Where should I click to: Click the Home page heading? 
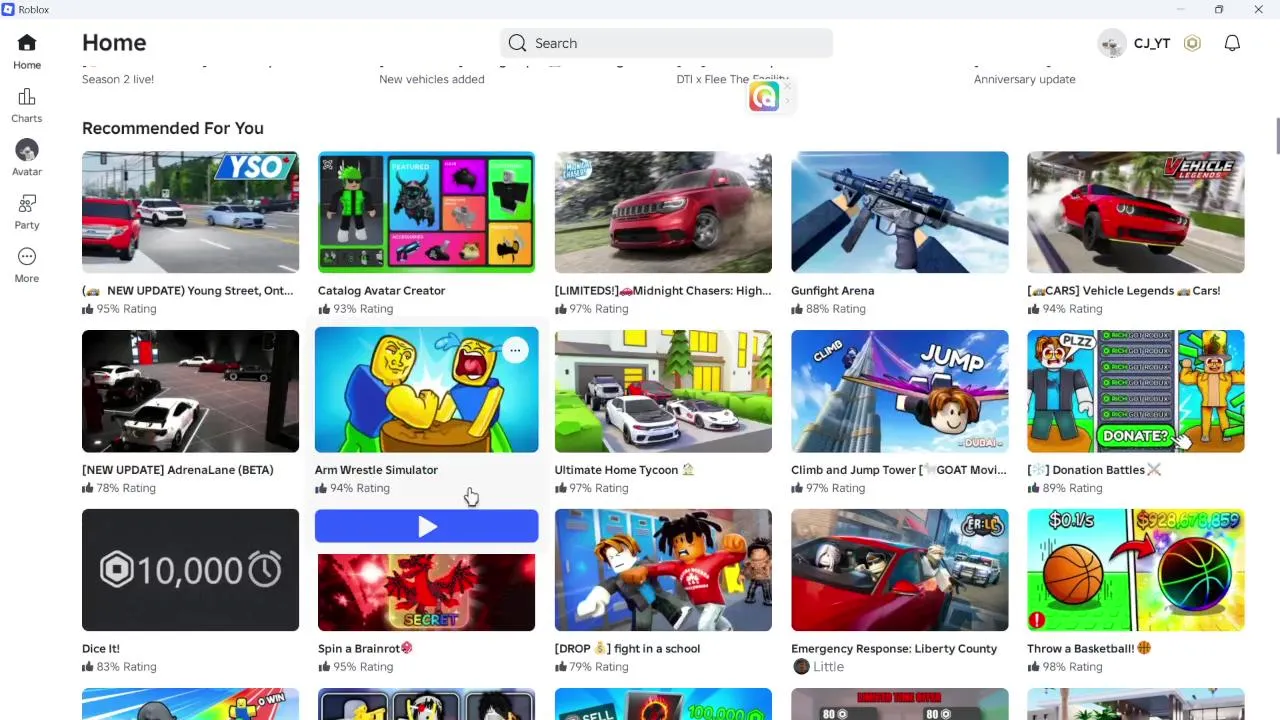click(x=114, y=43)
